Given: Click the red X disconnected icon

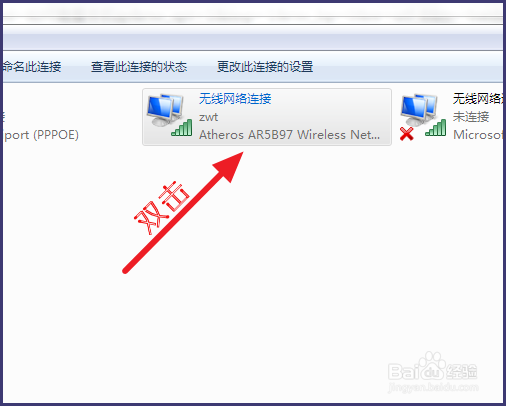Looking at the screenshot, I should click(407, 134).
